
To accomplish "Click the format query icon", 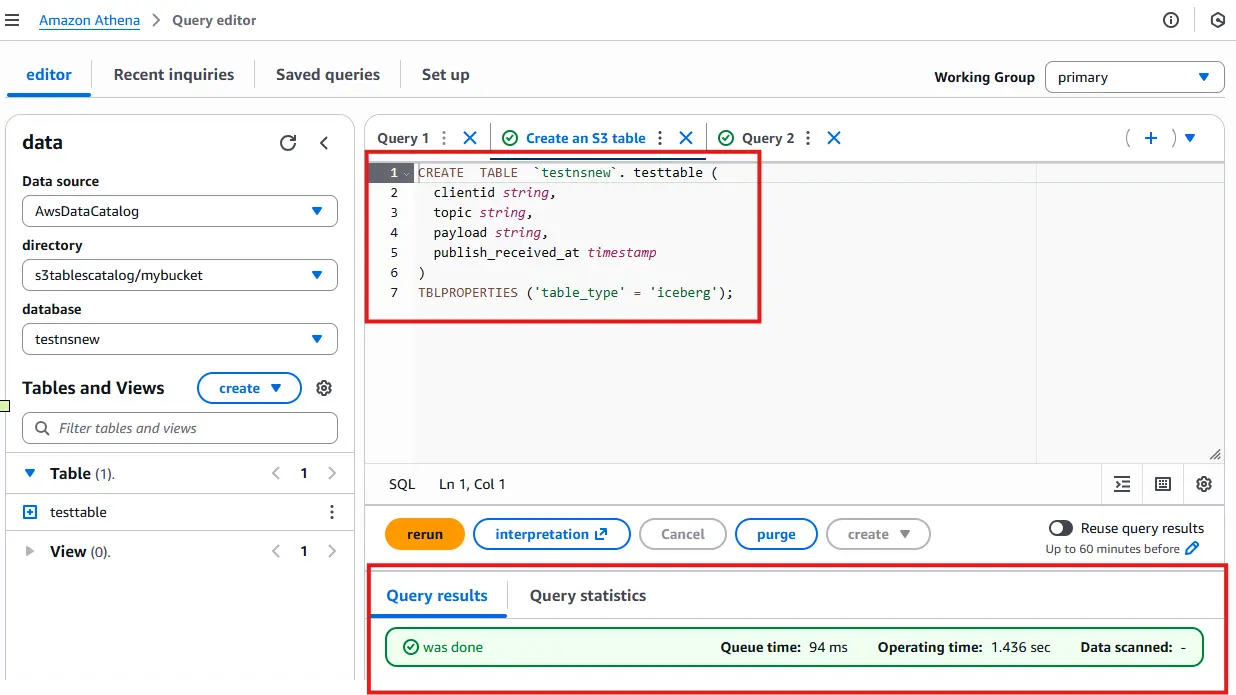I will (x=1122, y=484).
